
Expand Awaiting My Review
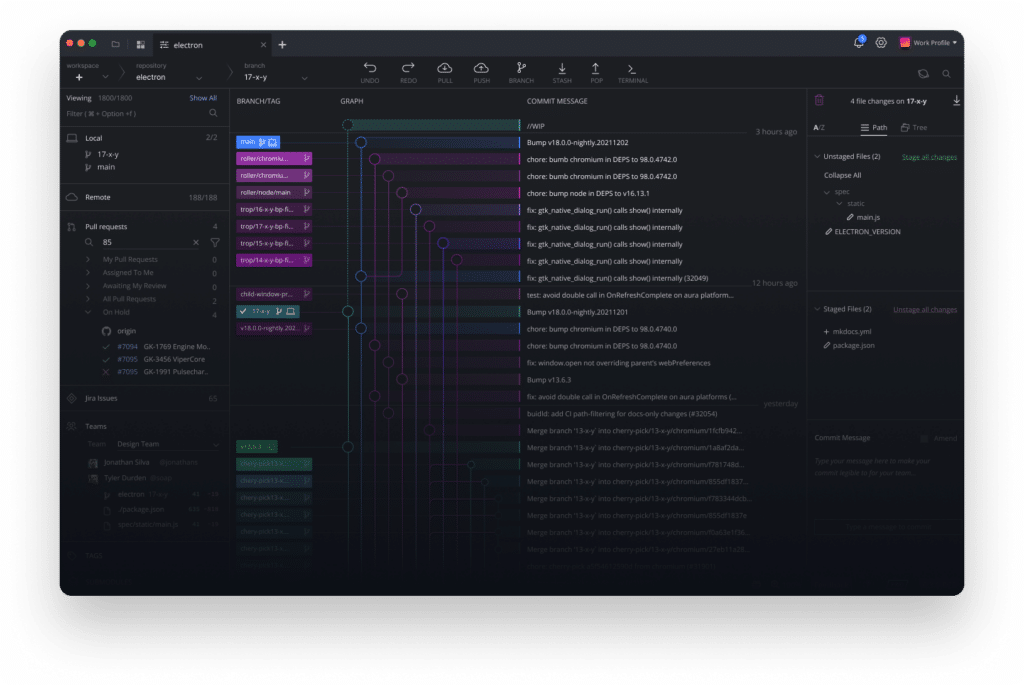88,286
